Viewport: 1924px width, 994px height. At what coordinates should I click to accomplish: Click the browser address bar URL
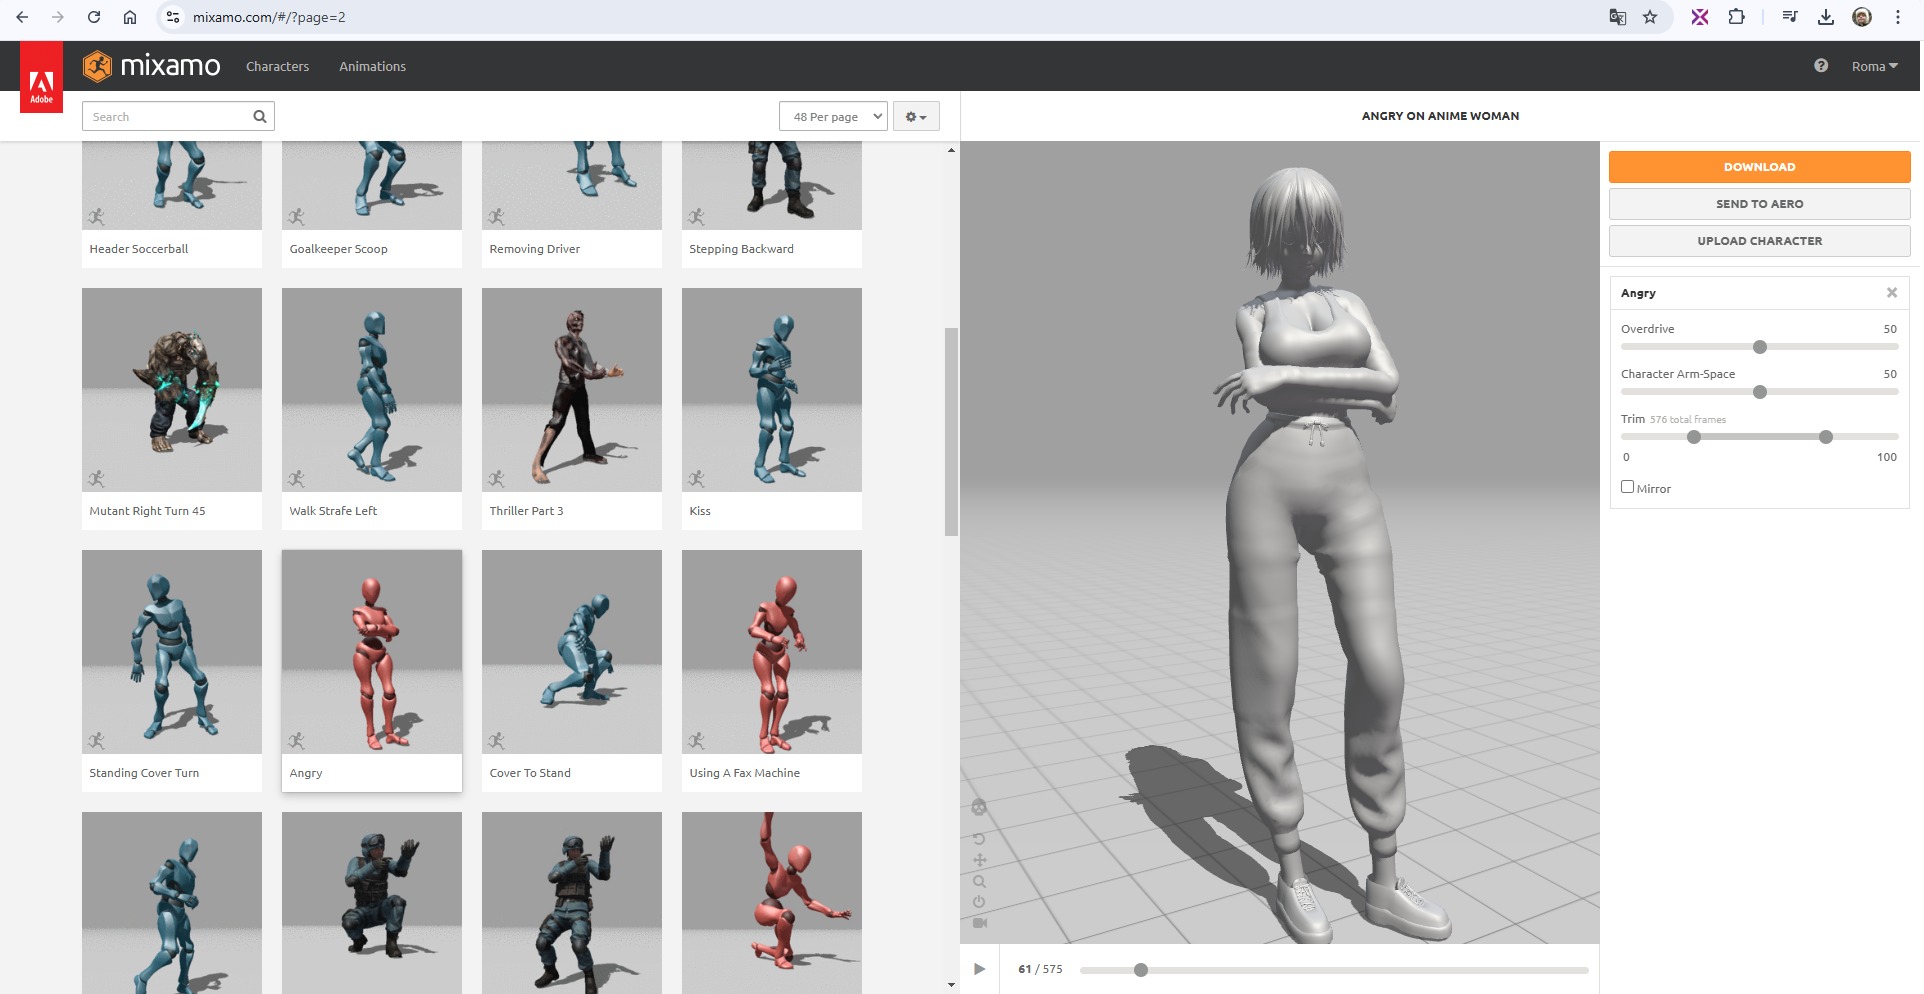click(x=269, y=17)
